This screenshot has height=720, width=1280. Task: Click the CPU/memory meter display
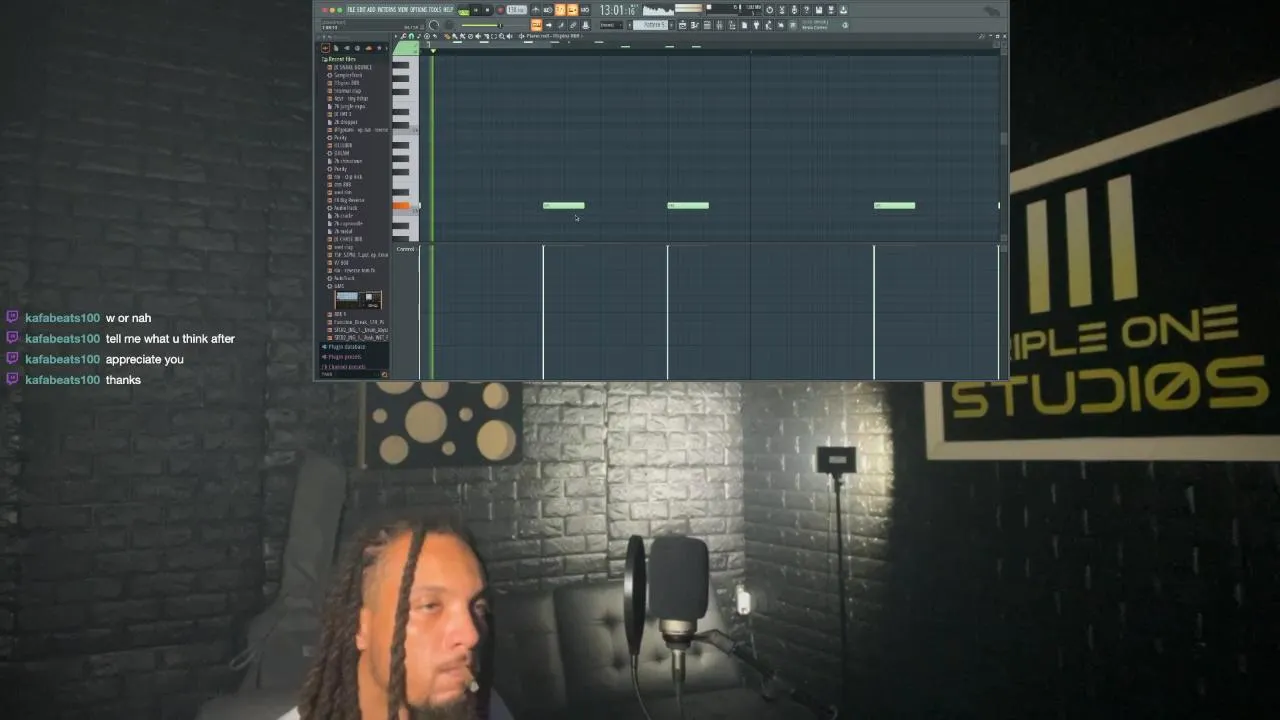(x=734, y=10)
